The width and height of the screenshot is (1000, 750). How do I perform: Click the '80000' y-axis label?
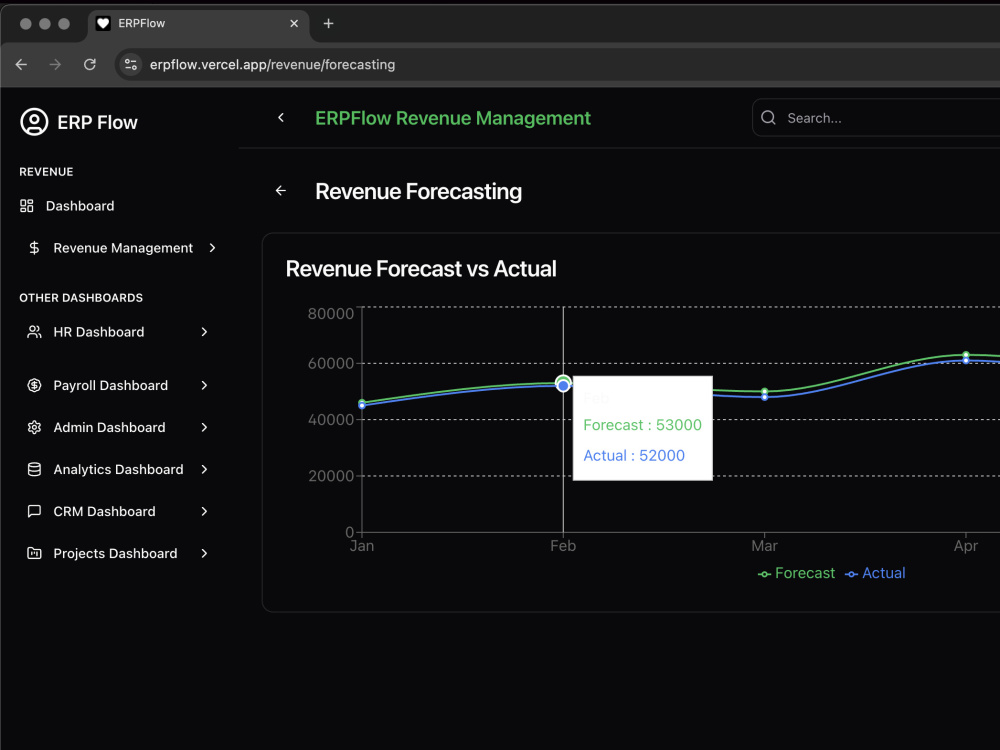point(330,314)
